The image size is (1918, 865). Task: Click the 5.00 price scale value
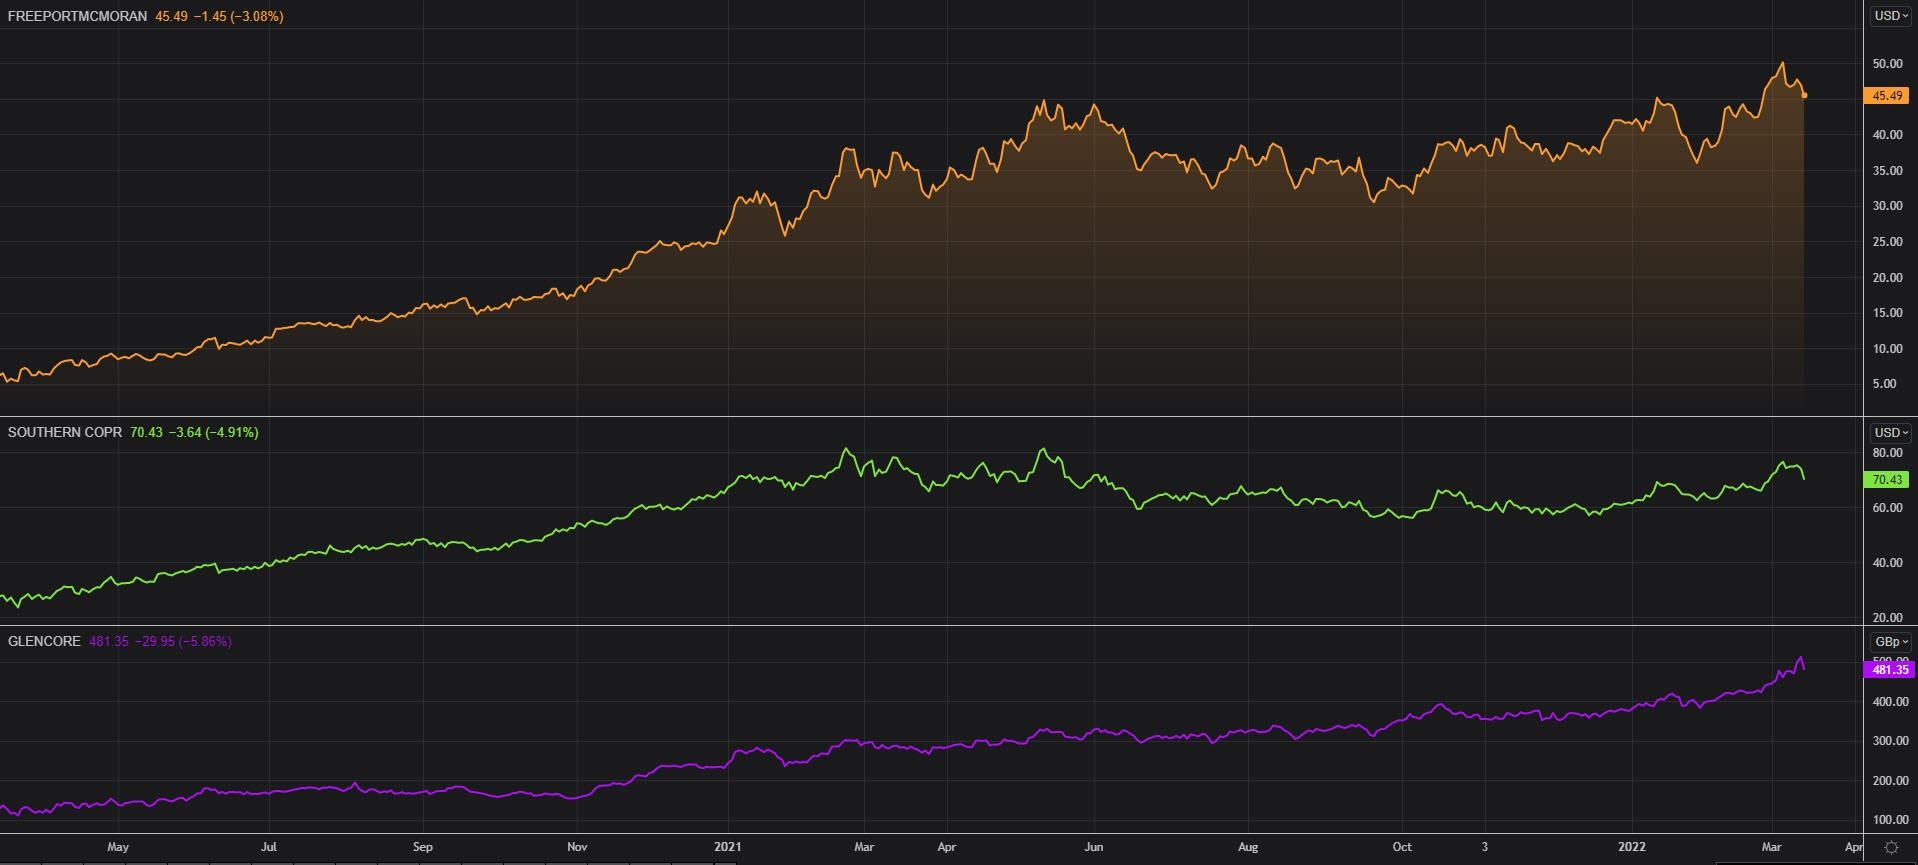click(1884, 384)
